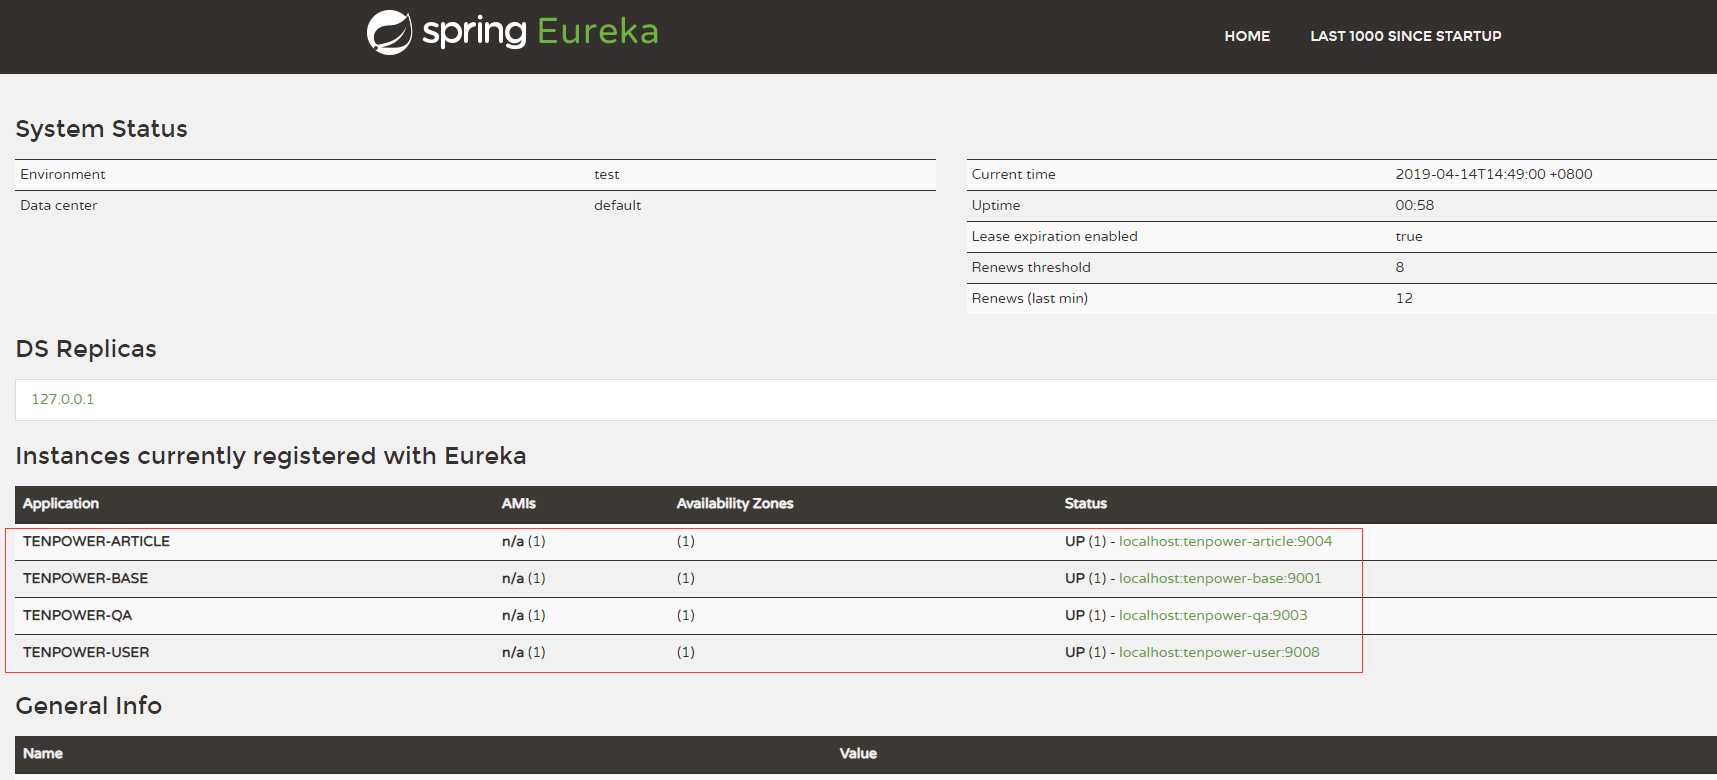Click the 'Instances currently registered with Eureka' heading
The height and width of the screenshot is (780, 1717).
tap(271, 456)
